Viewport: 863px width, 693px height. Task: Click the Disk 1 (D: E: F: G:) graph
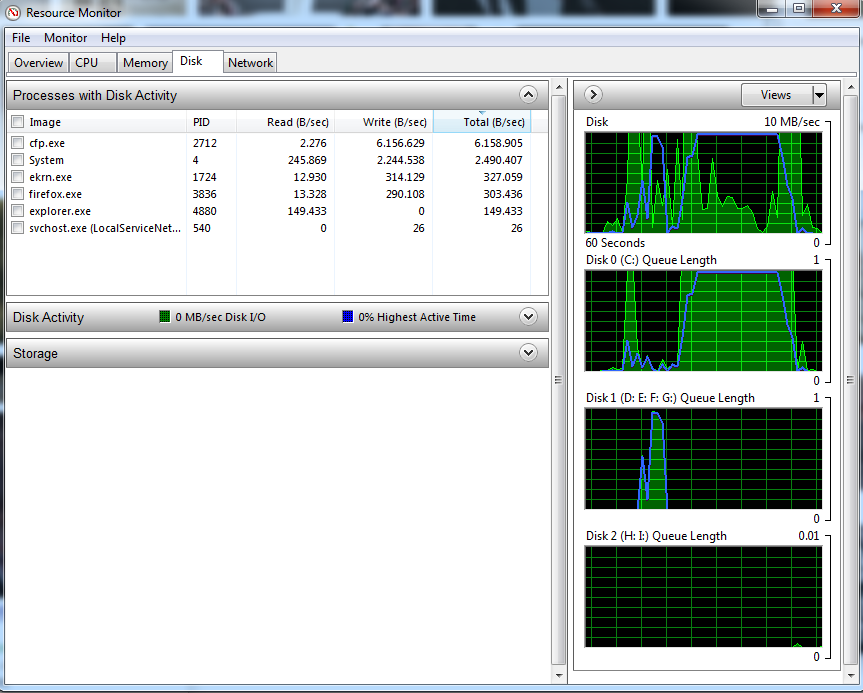(703, 459)
